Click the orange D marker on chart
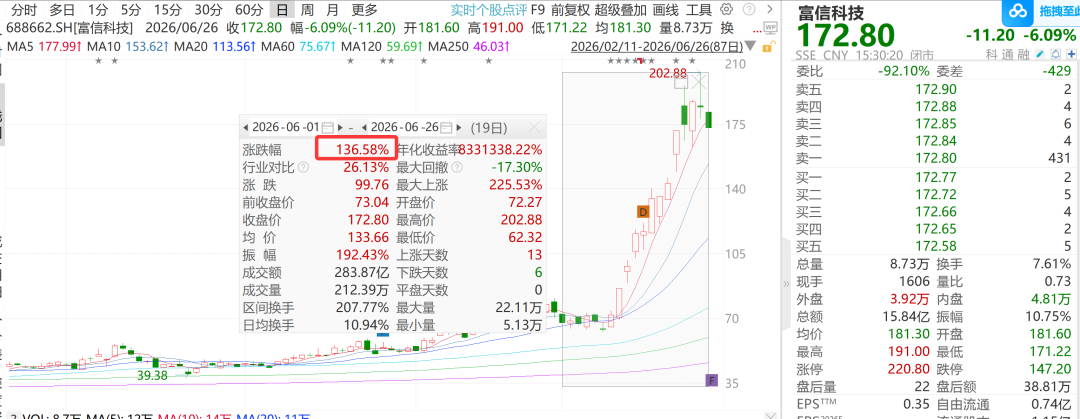 pos(643,212)
